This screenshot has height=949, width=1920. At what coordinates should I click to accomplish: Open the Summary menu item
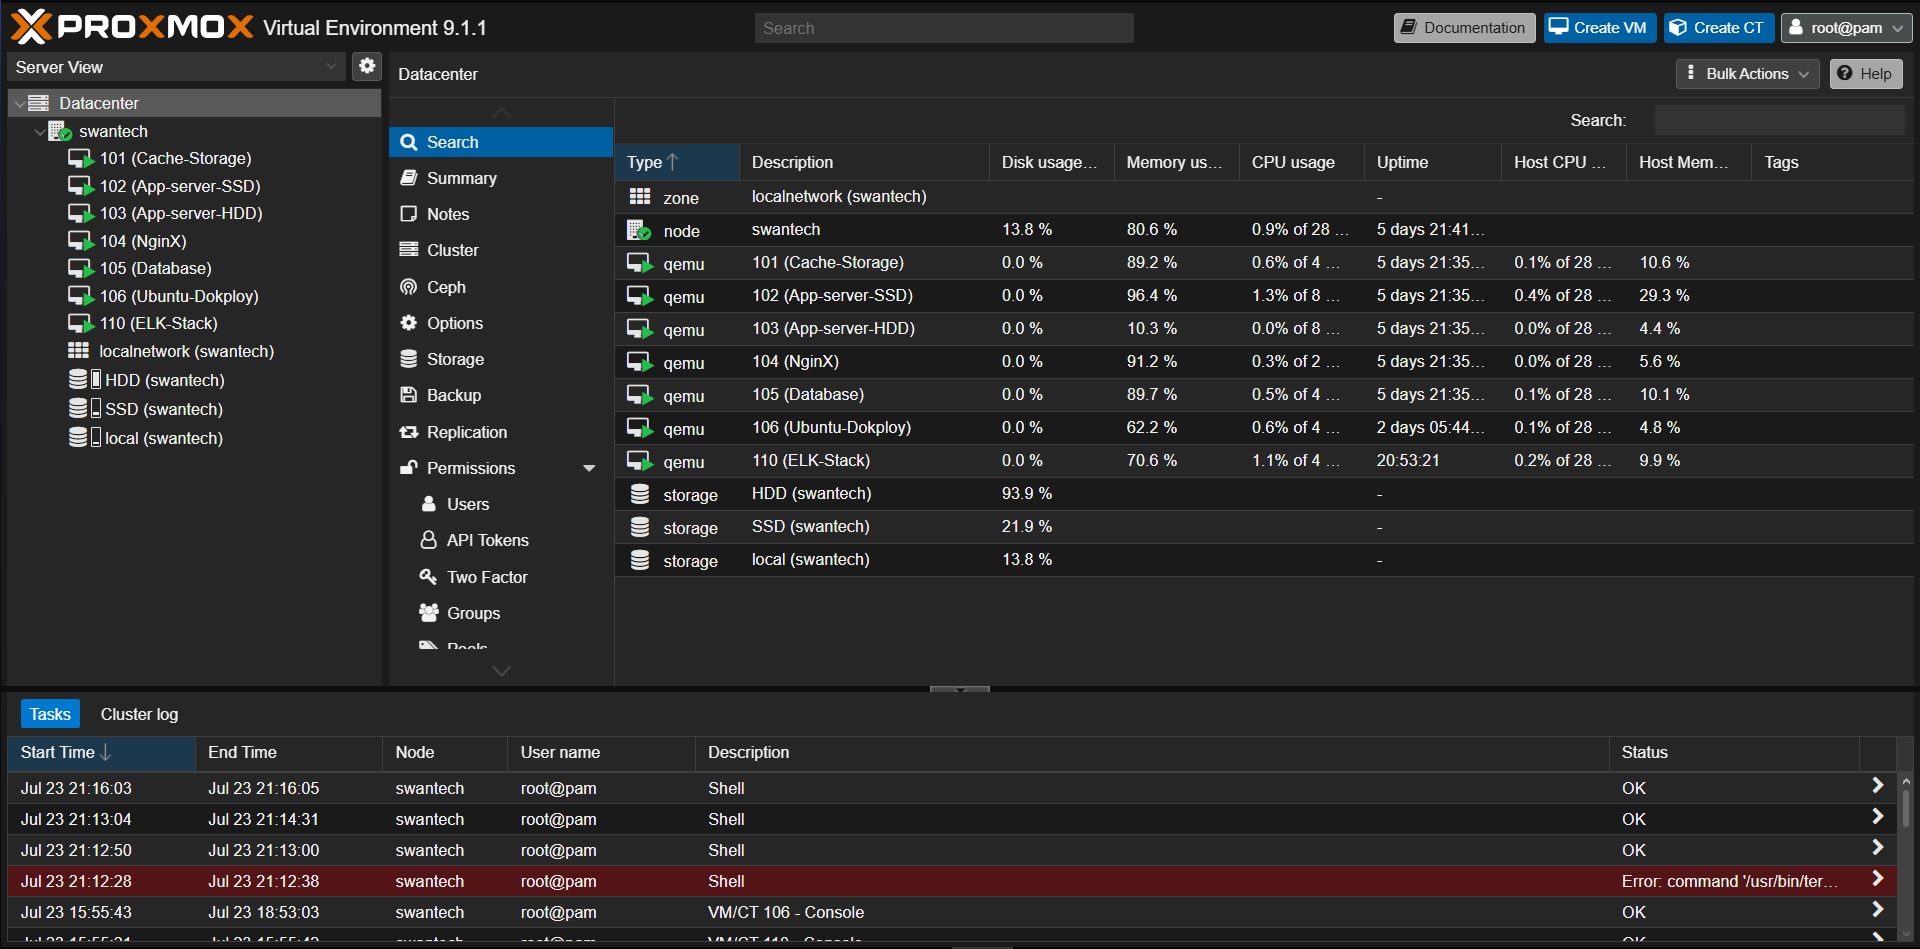coord(501,178)
